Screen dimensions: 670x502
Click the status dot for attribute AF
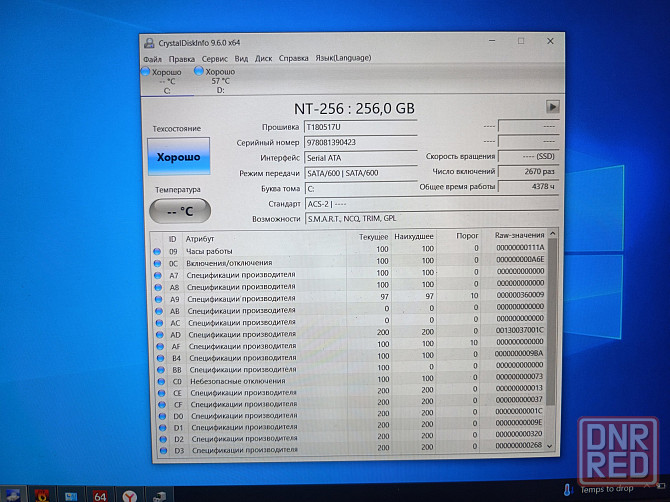coord(160,346)
